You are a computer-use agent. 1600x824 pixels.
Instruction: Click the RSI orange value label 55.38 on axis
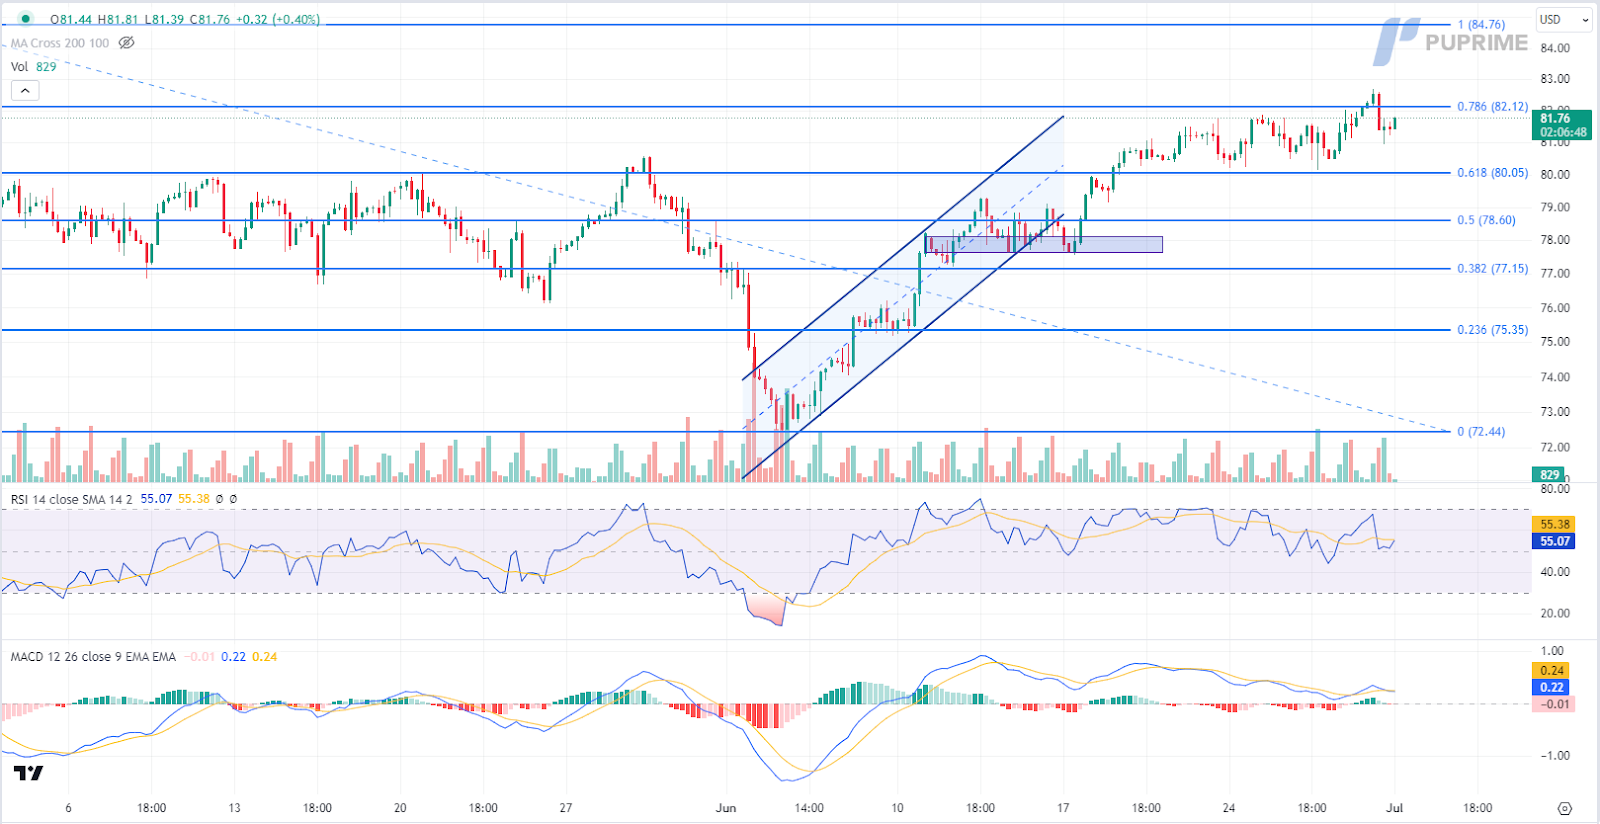point(1554,524)
